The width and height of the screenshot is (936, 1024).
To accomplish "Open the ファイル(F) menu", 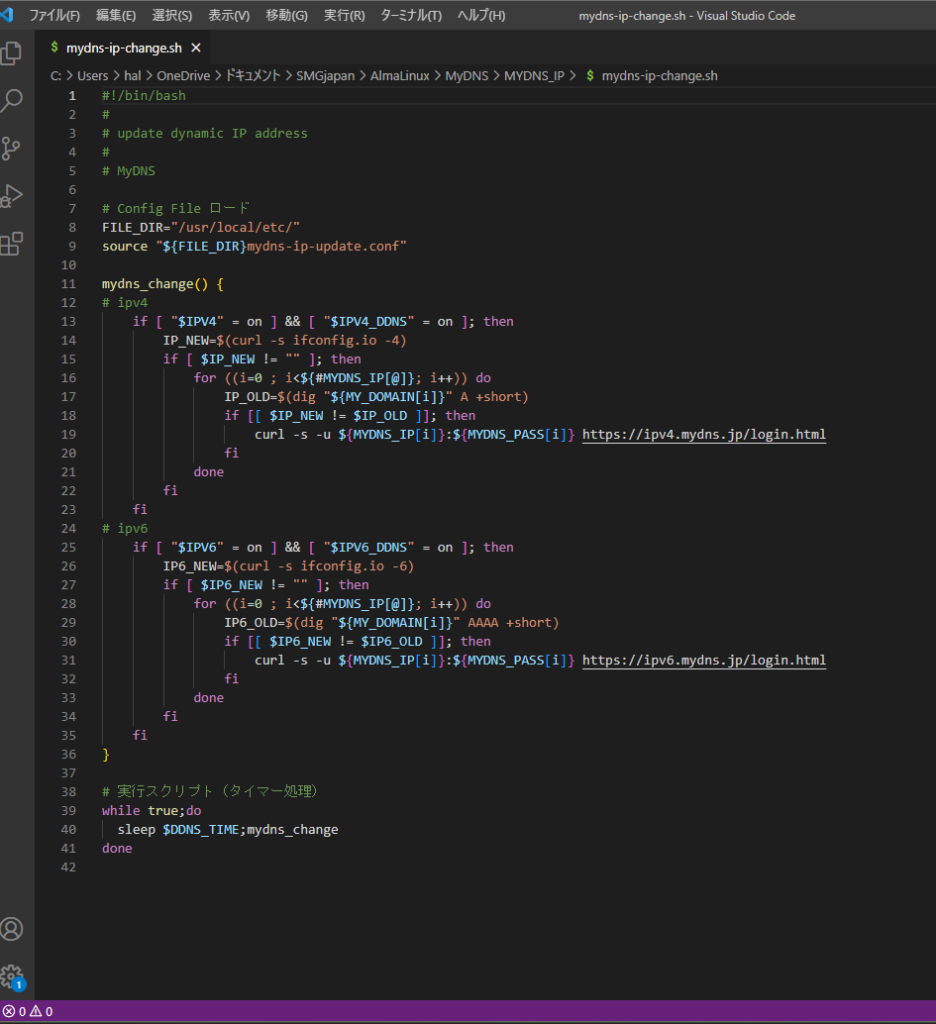I will (55, 16).
